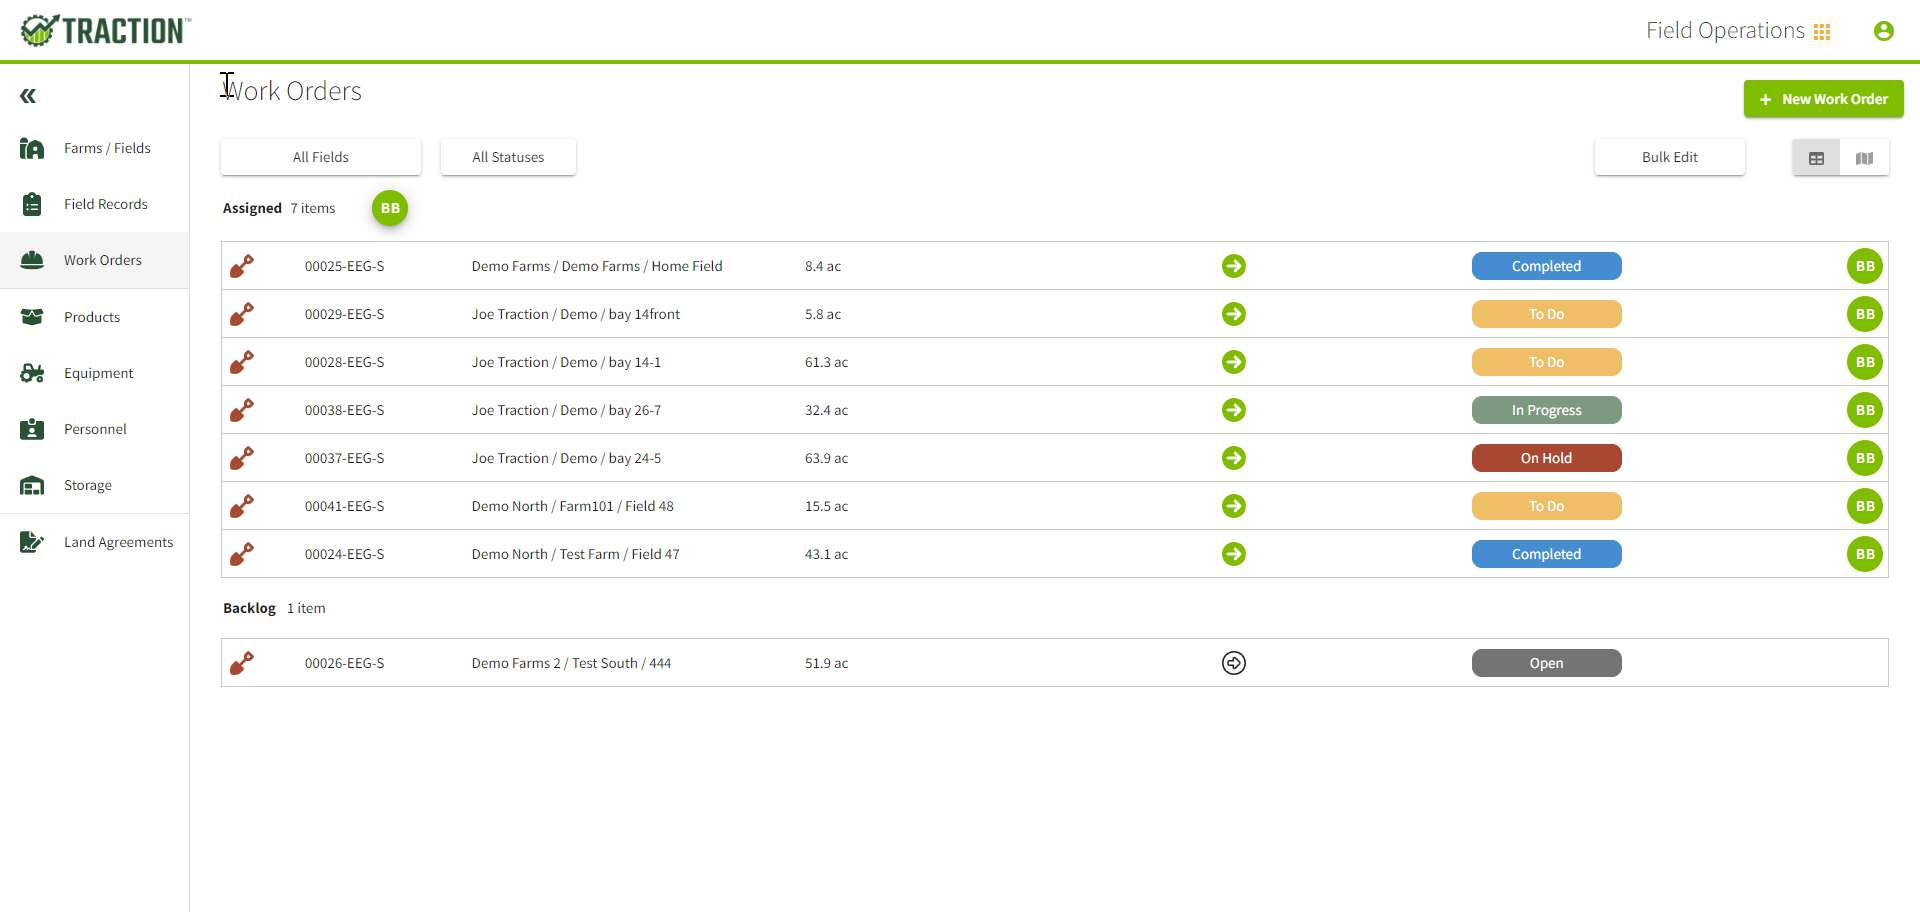Switch to table list view icon
The image size is (1920, 912).
pos(1816,158)
